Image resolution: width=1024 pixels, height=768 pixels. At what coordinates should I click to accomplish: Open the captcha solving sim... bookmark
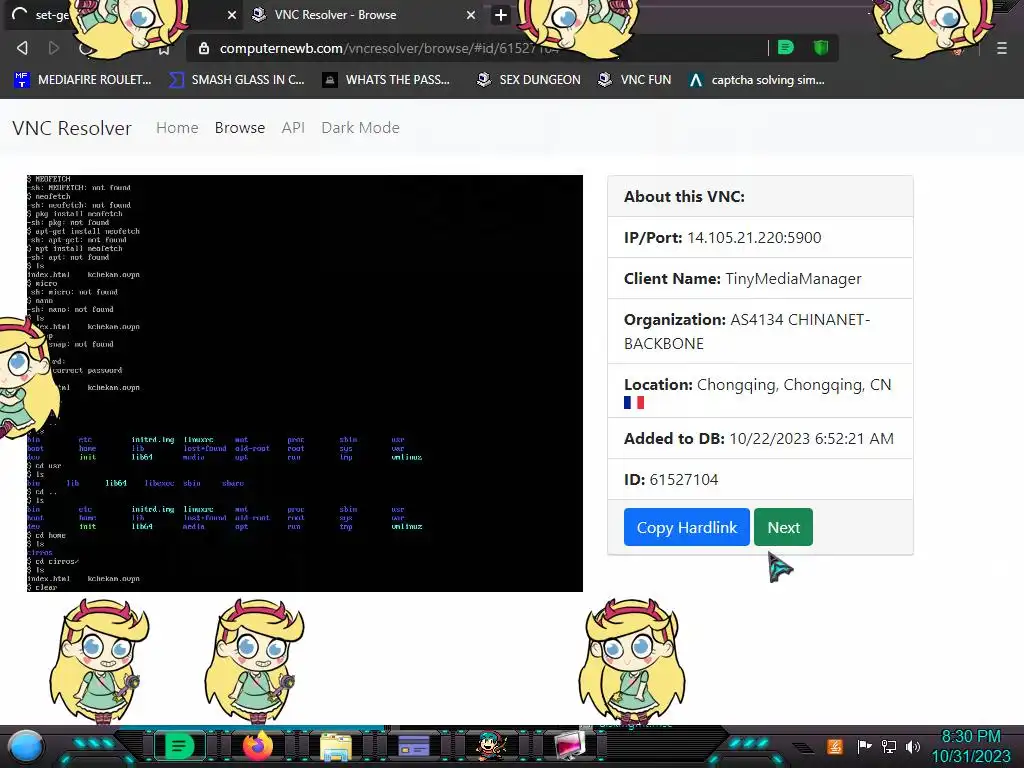tap(756, 80)
